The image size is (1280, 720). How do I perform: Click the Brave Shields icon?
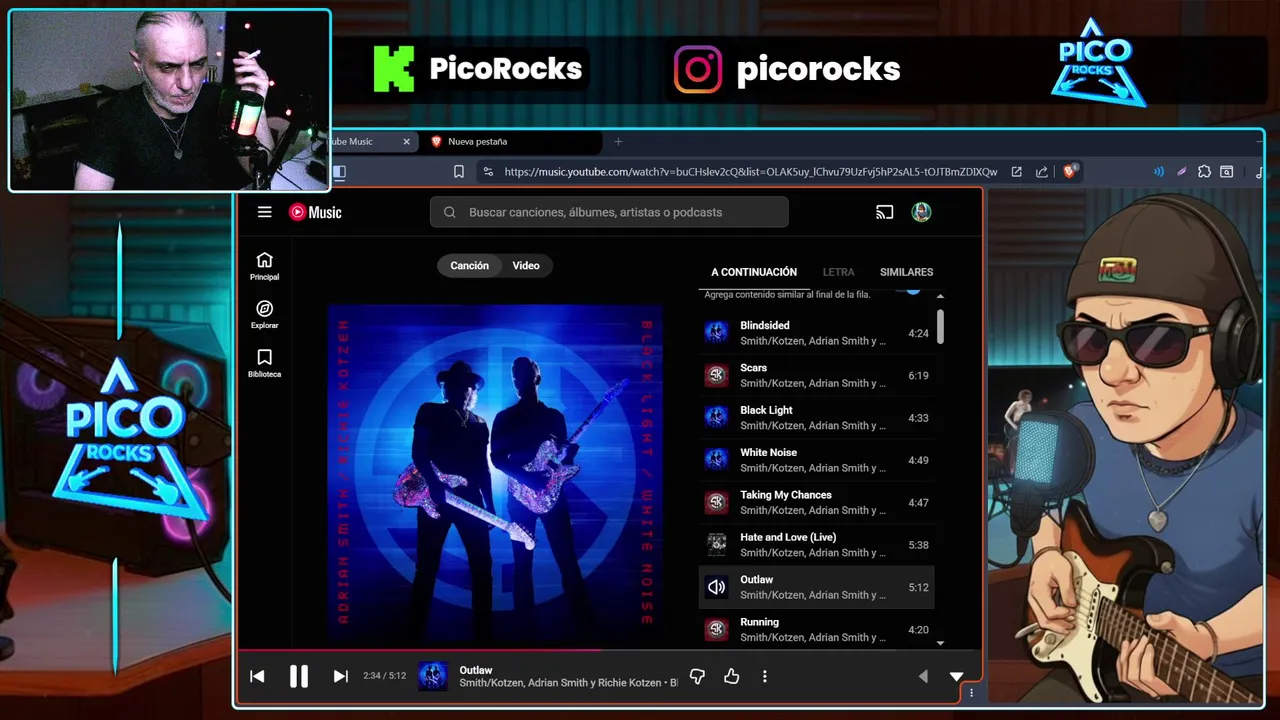coord(1069,172)
